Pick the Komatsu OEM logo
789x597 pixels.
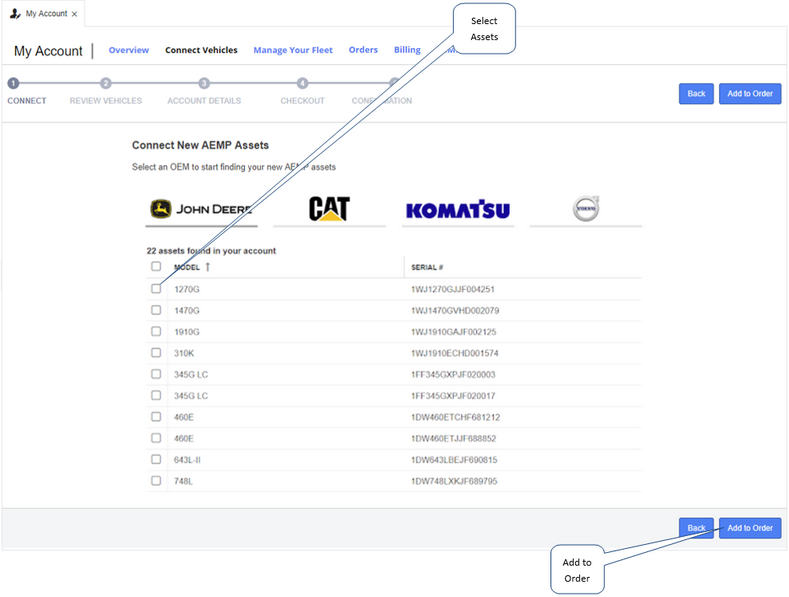458,209
